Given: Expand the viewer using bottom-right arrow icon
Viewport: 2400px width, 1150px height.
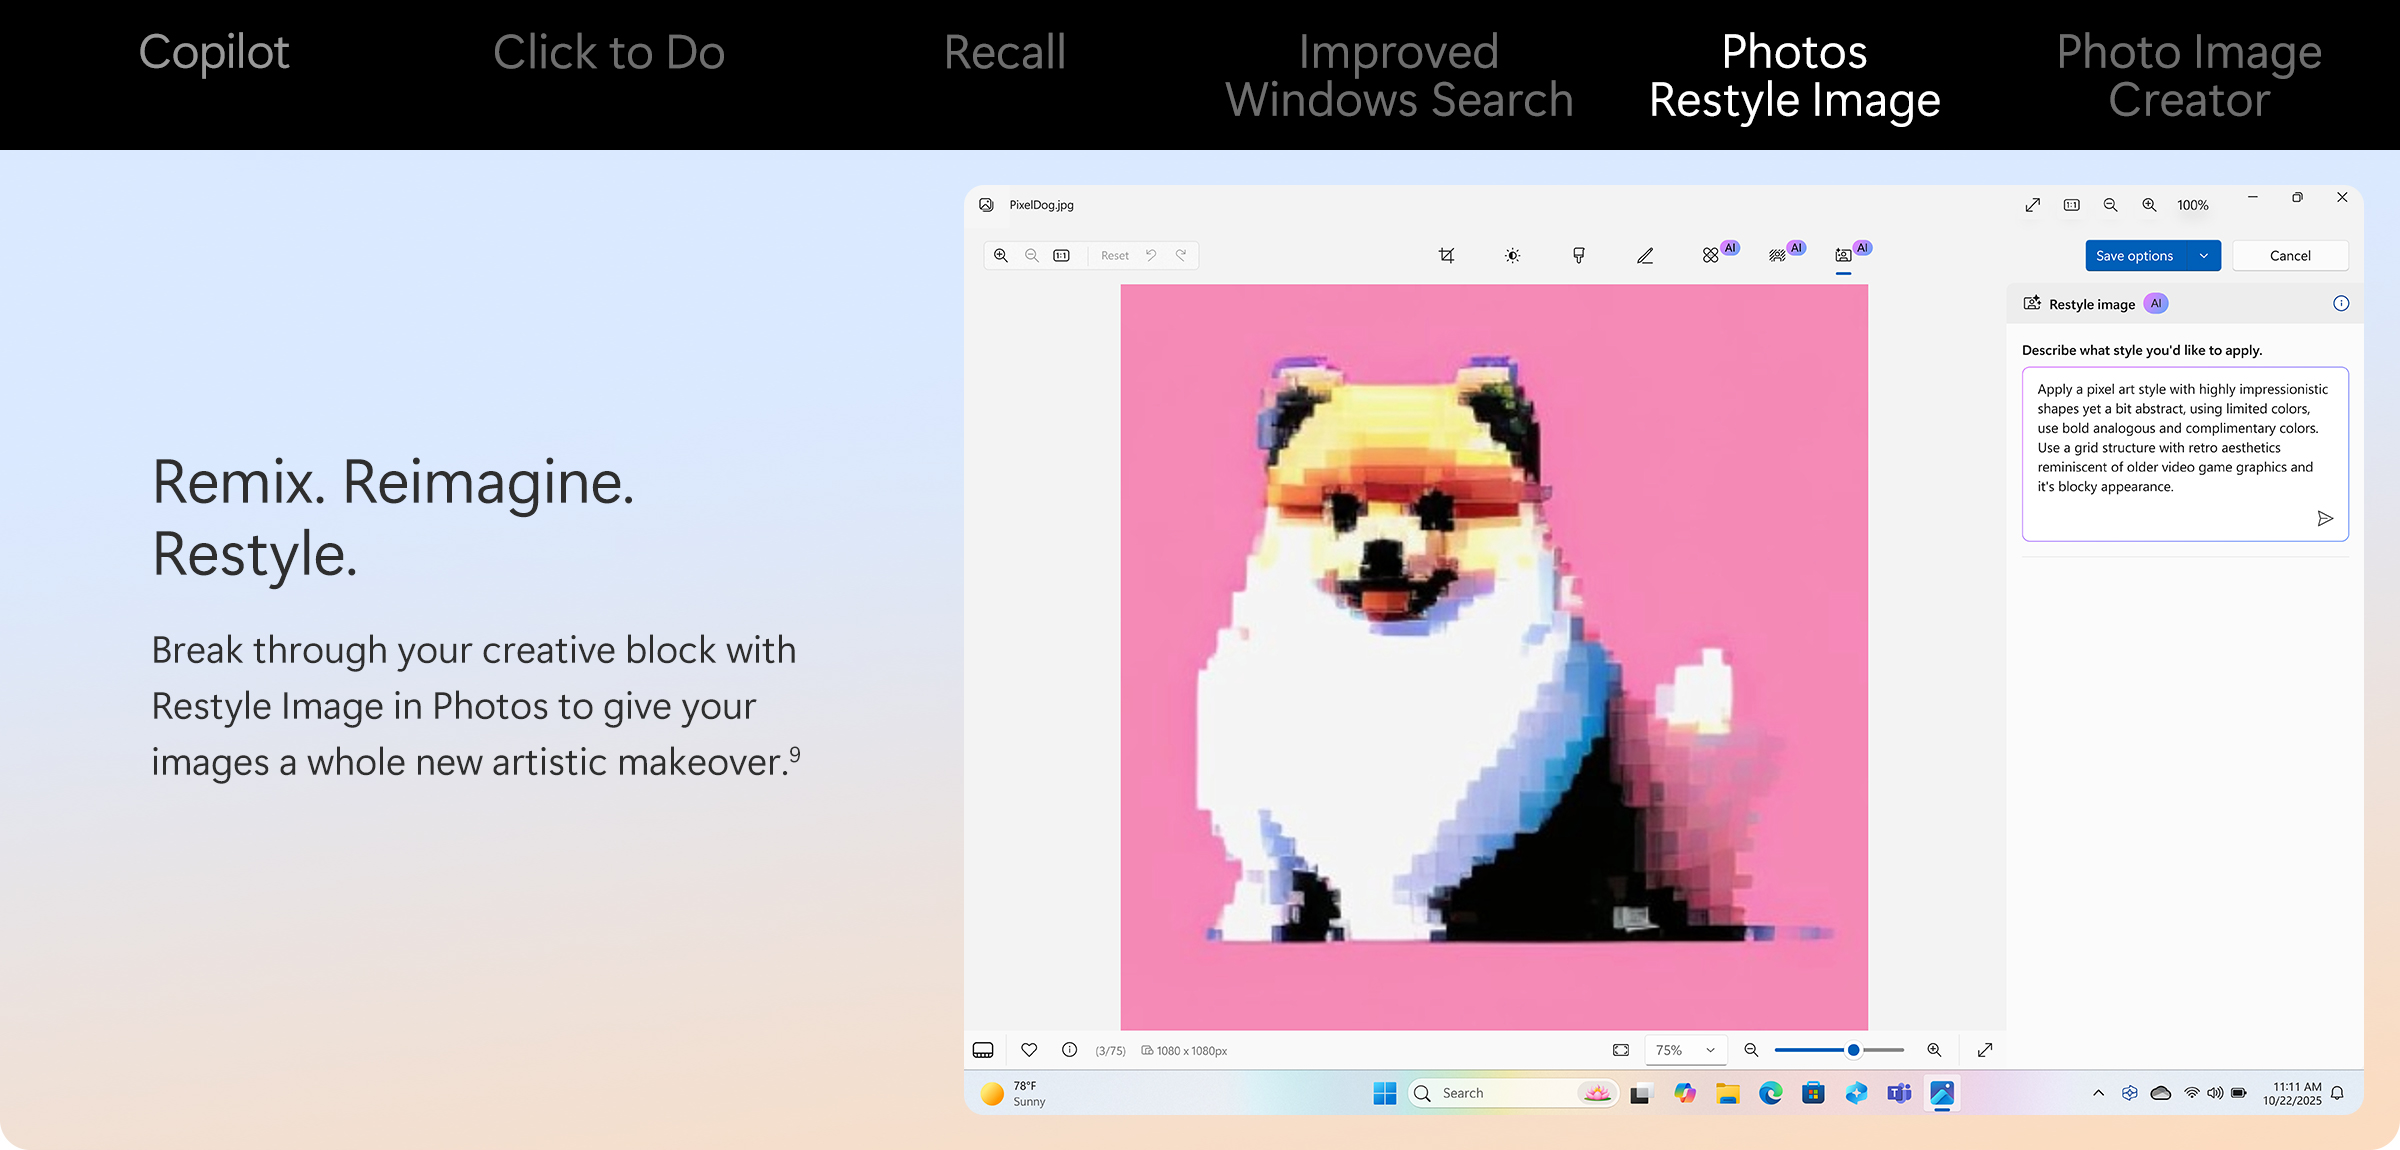Looking at the screenshot, I should click(x=1985, y=1050).
